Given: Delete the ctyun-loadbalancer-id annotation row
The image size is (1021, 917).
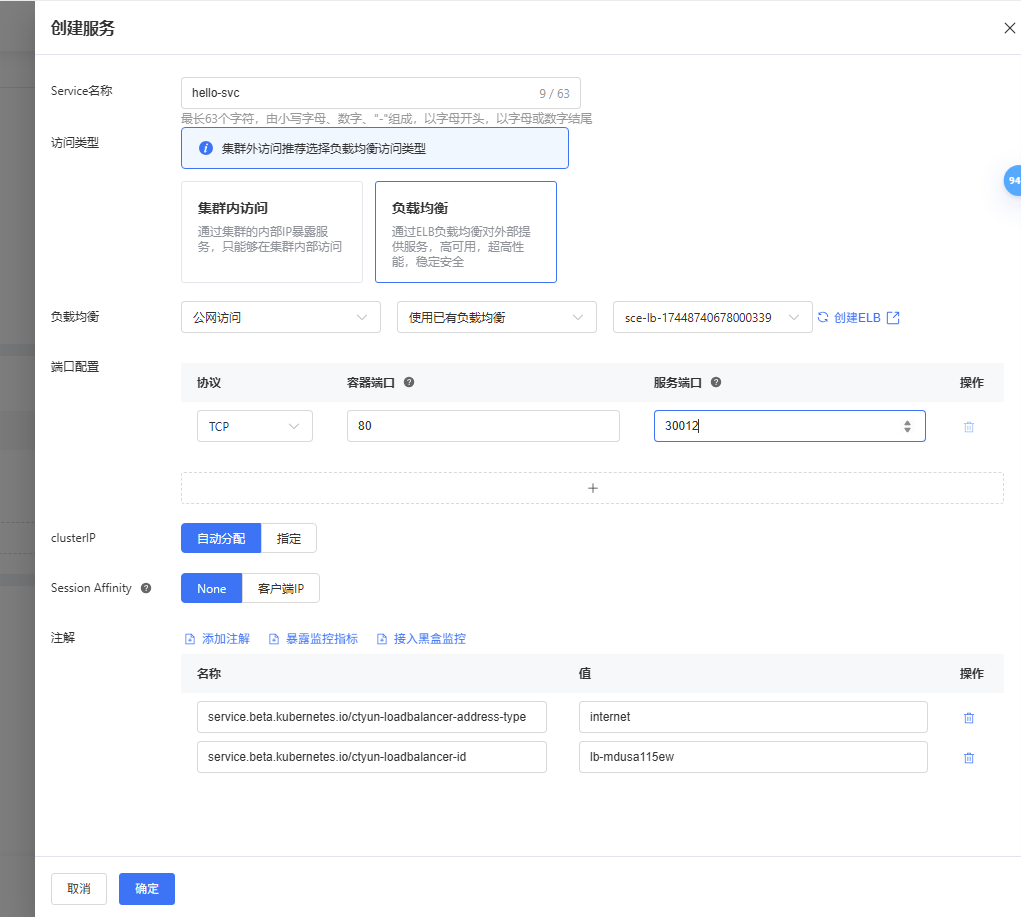Looking at the screenshot, I should click(x=968, y=757).
